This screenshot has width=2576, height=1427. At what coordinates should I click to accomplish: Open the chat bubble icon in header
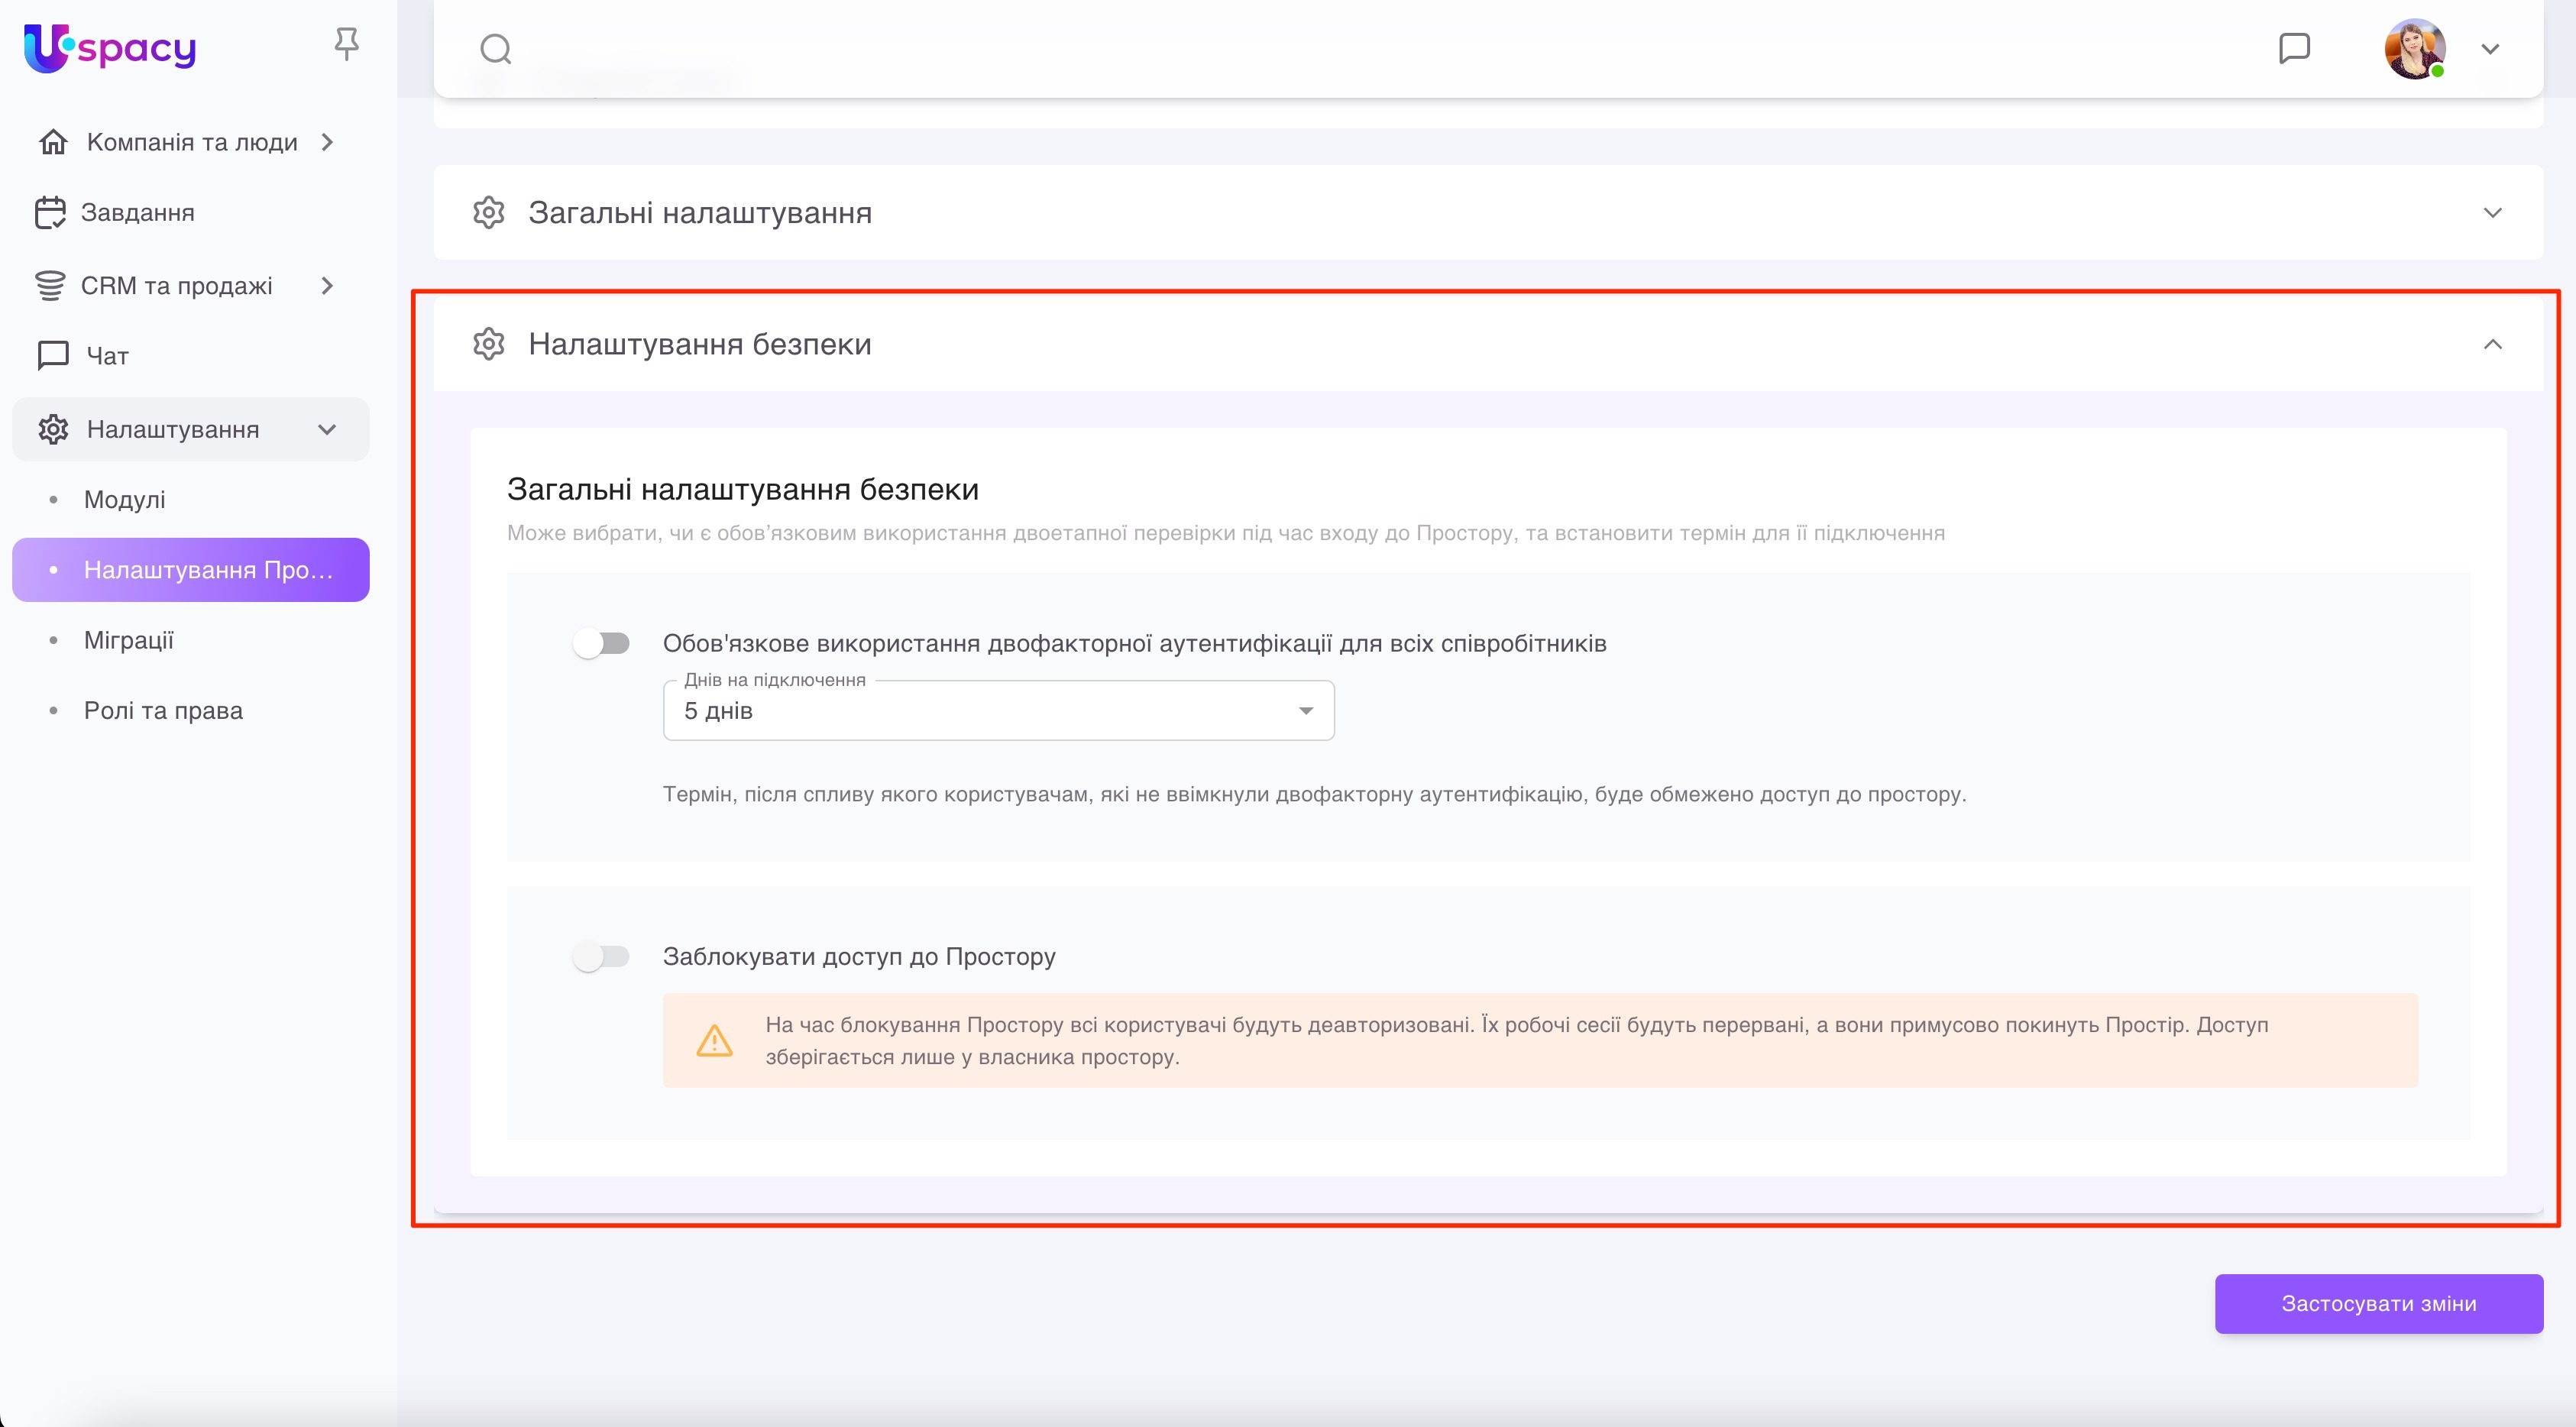pos(2294,48)
